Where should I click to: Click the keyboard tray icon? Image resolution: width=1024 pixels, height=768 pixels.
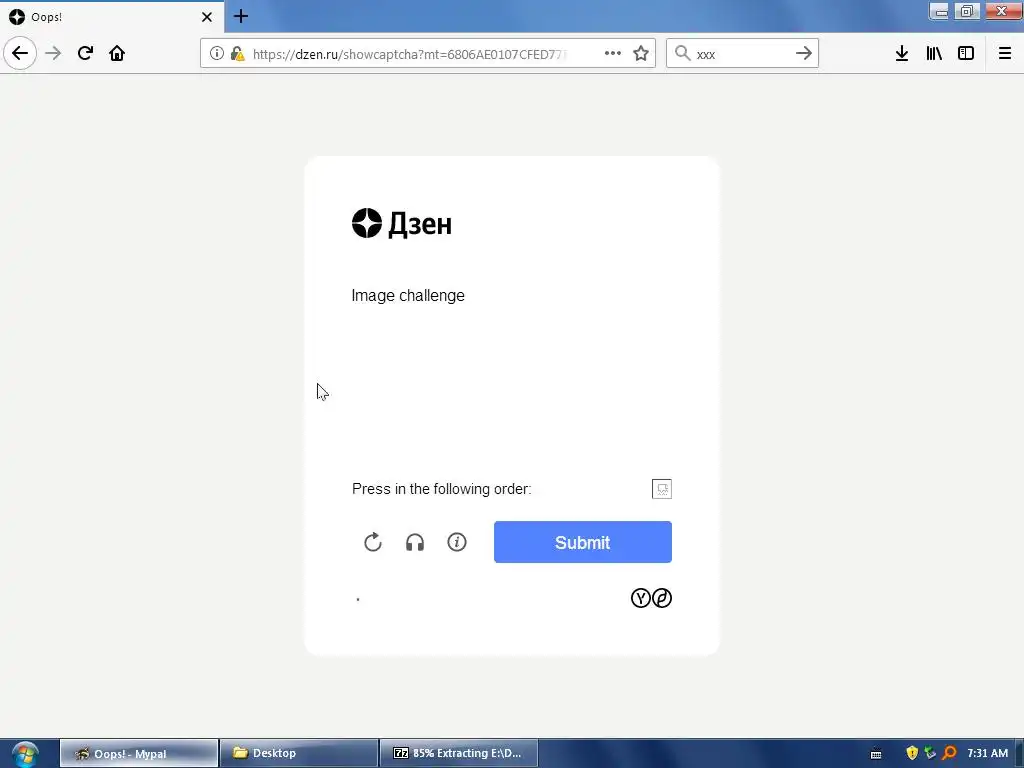[x=876, y=754]
